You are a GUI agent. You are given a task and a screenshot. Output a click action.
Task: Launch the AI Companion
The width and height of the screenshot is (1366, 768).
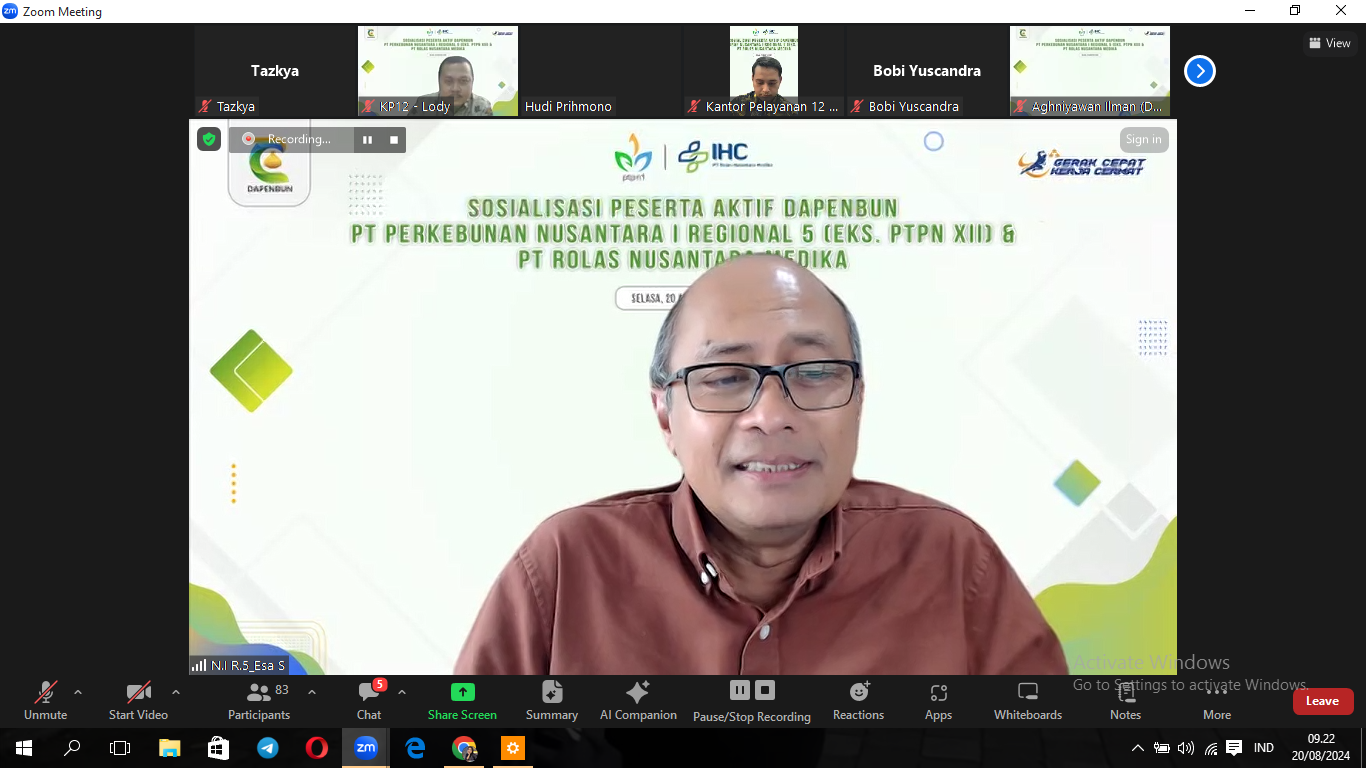point(638,701)
